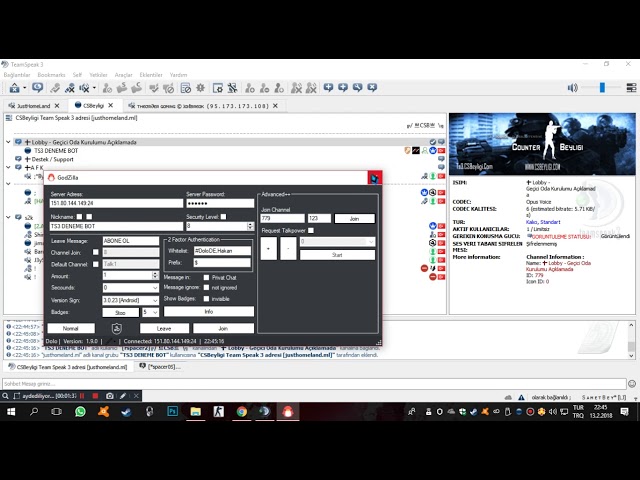Open the connect icon in TeamSpeak toolbar

pos(14,88)
